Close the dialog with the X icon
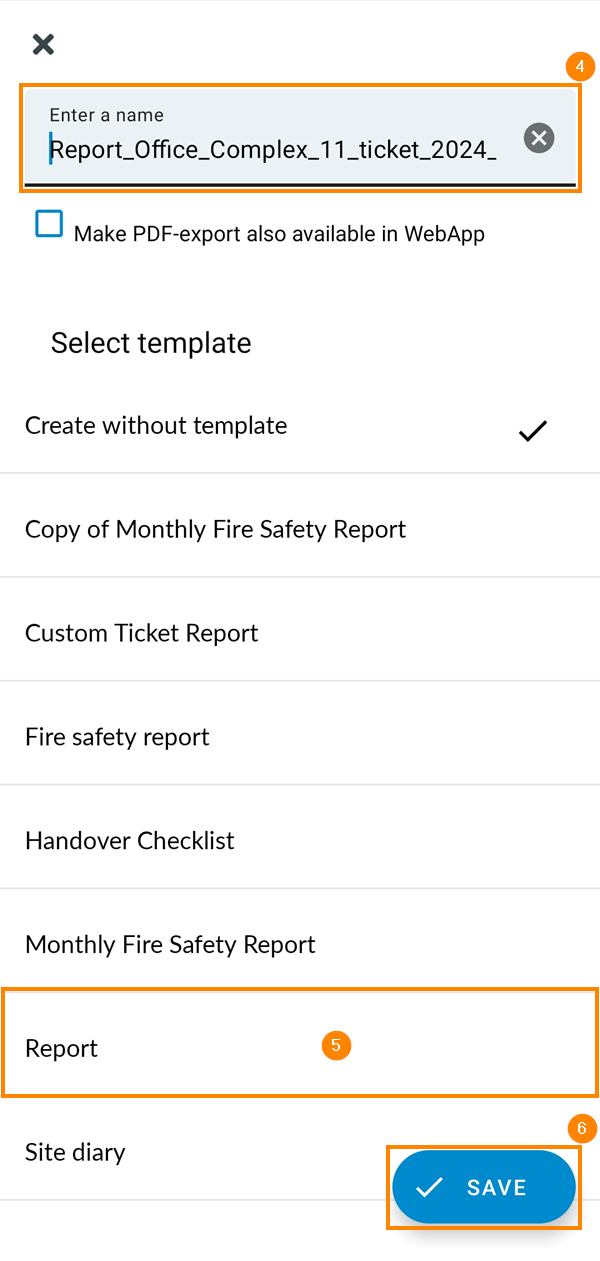Screen dimensions: 600x1261 (42, 44)
